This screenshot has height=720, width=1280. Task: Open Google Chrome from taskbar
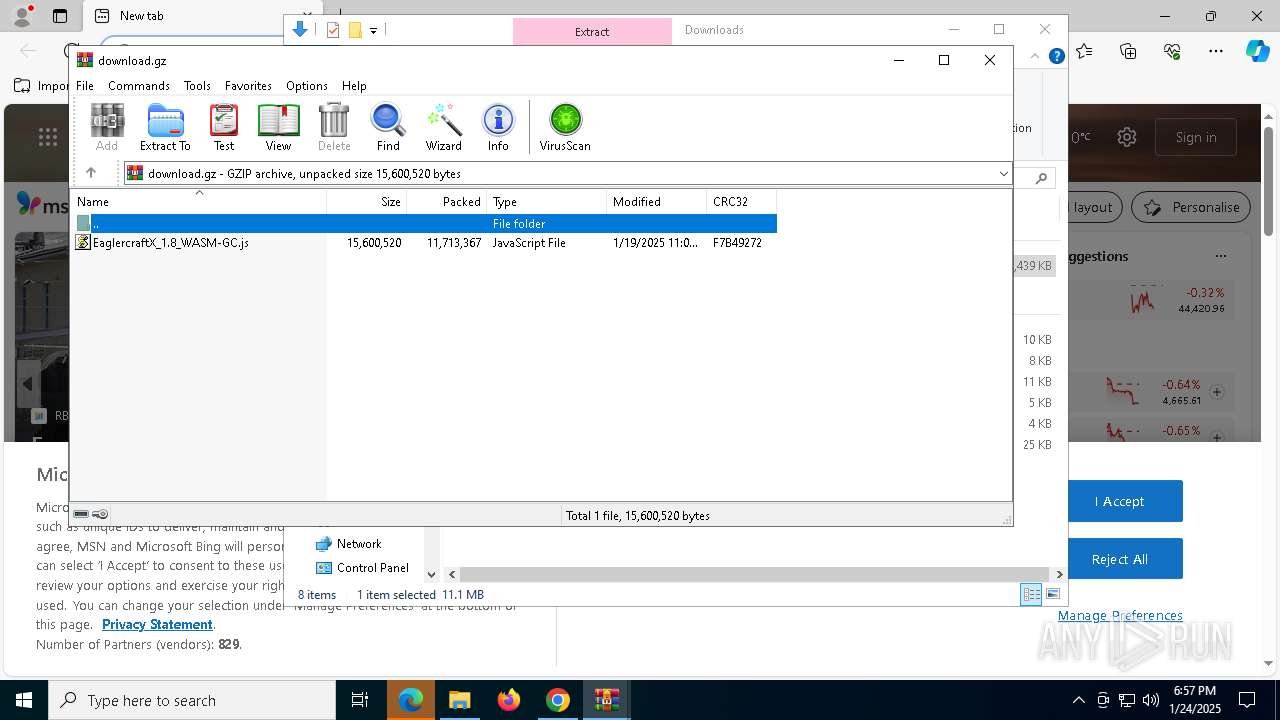click(557, 700)
